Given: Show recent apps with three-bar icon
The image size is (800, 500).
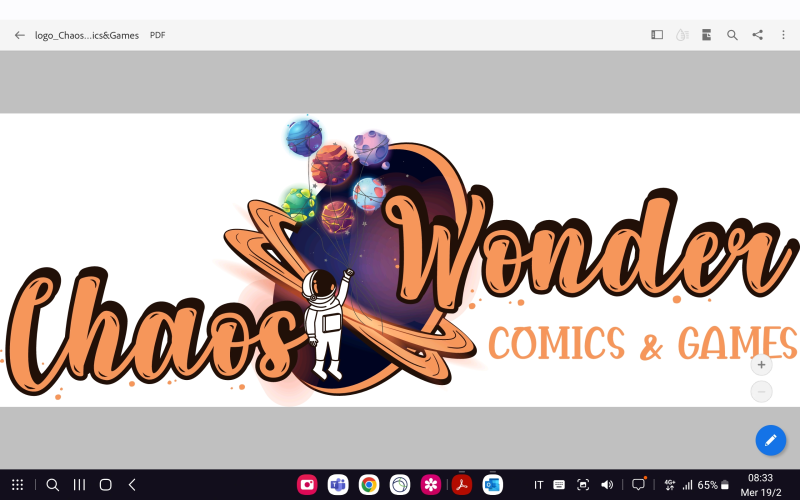Looking at the screenshot, I should pyautogui.click(x=79, y=485).
